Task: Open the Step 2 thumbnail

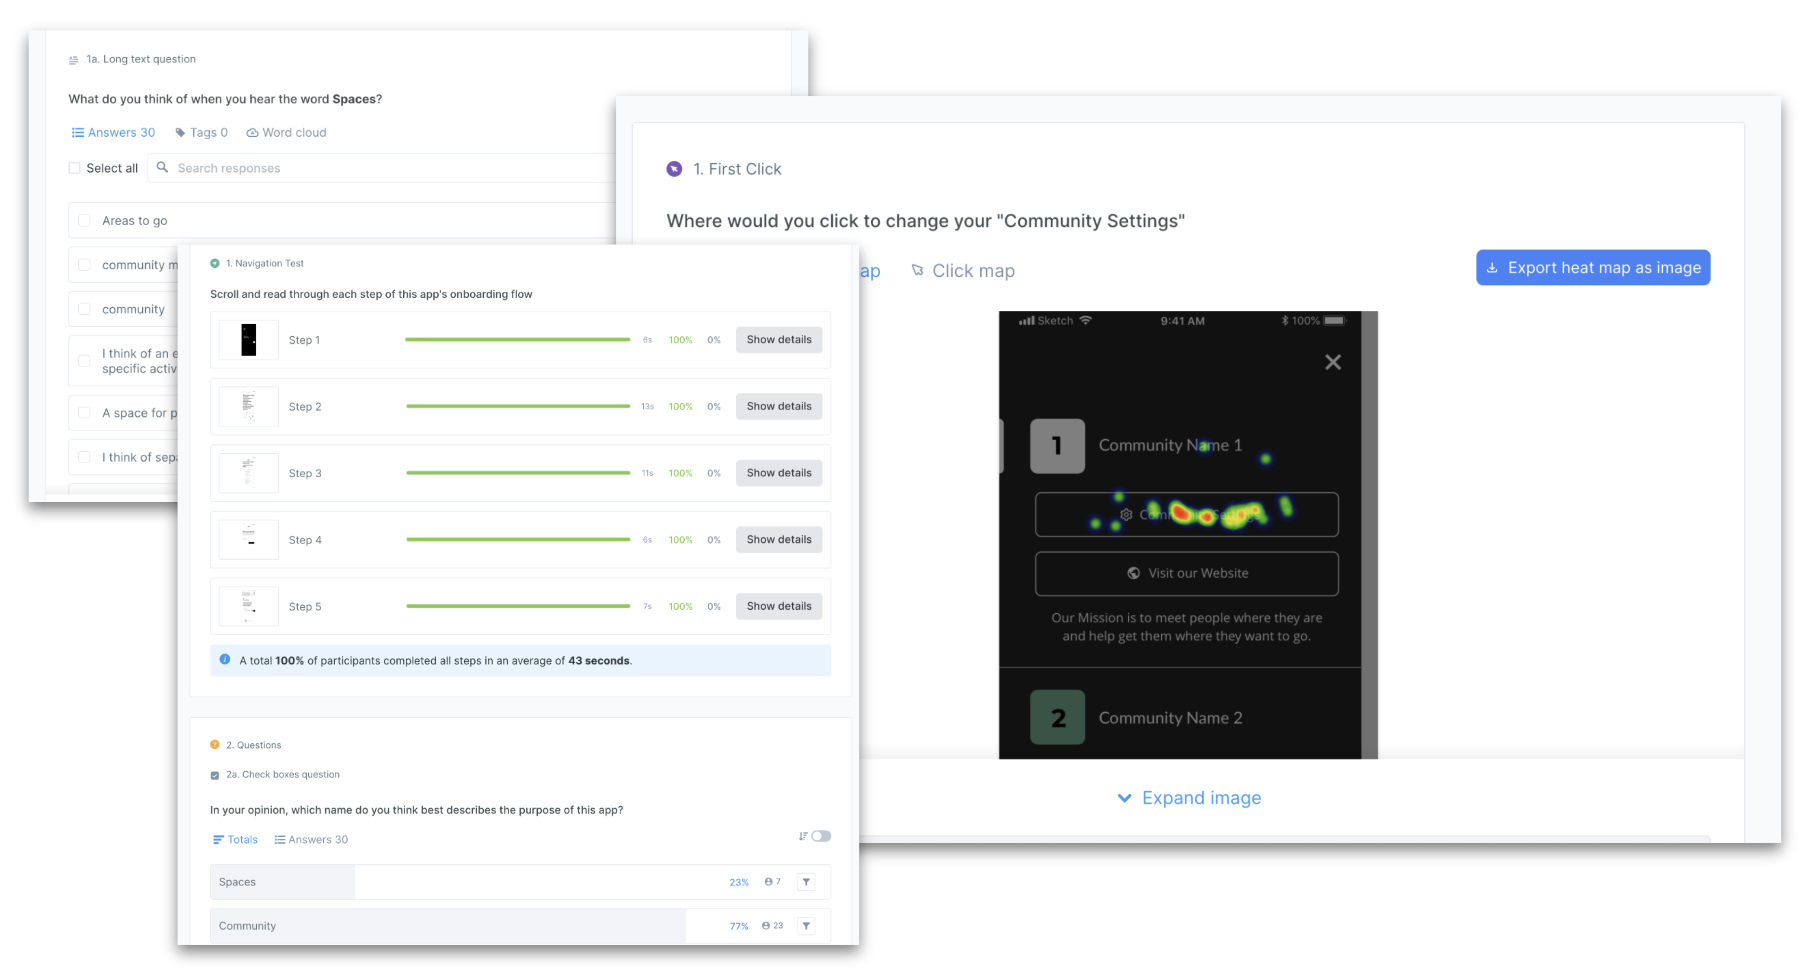Action: 249,407
